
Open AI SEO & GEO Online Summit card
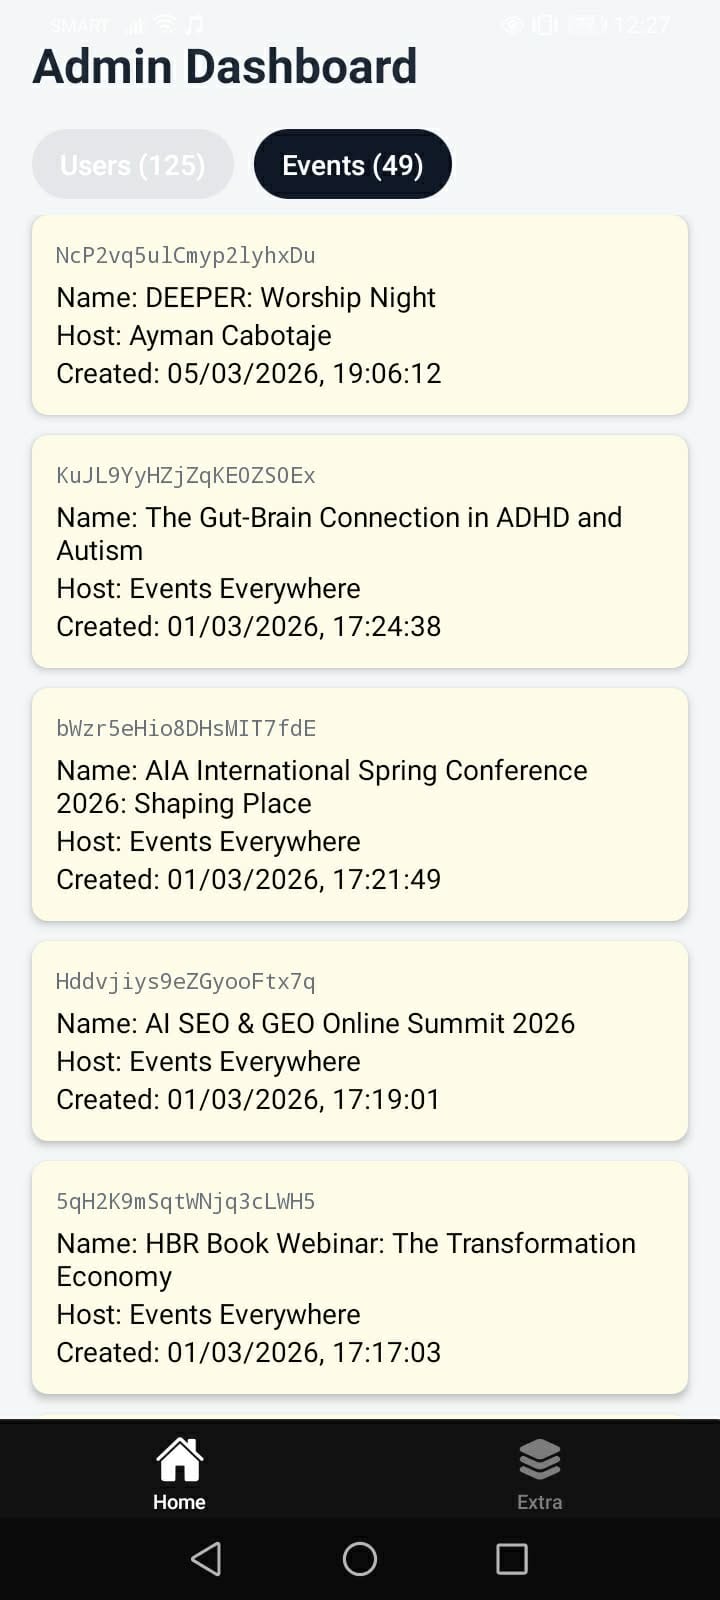(360, 1041)
